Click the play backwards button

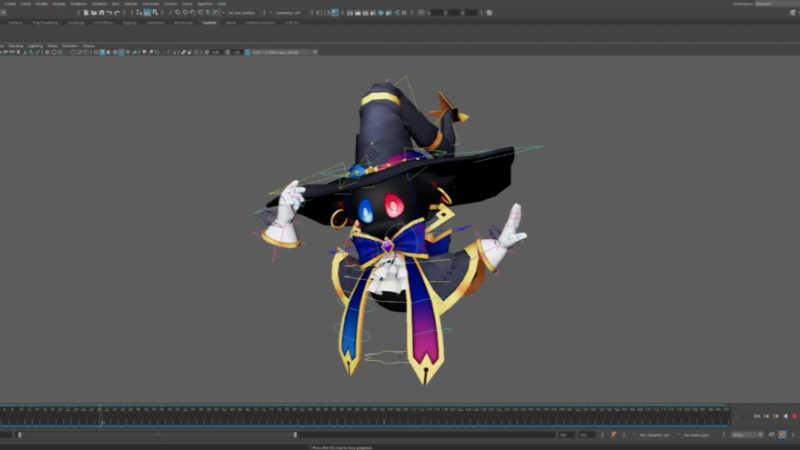pos(785,416)
